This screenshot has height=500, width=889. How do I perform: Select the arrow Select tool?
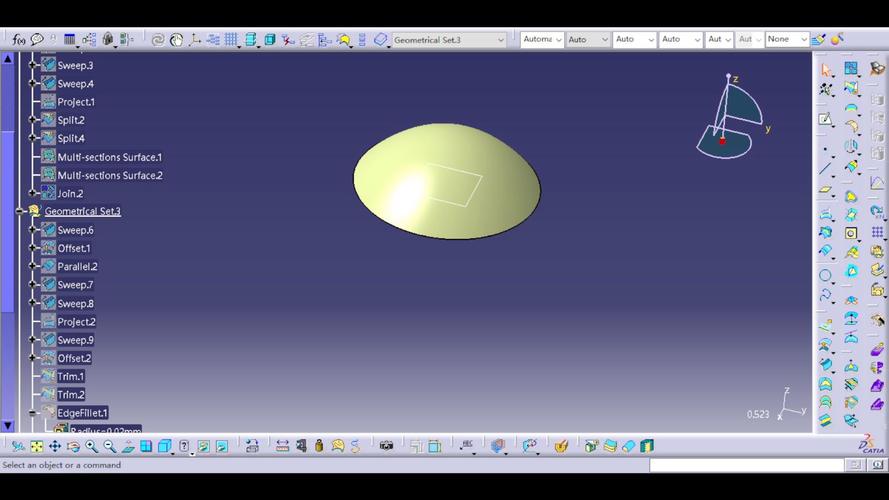click(826, 70)
